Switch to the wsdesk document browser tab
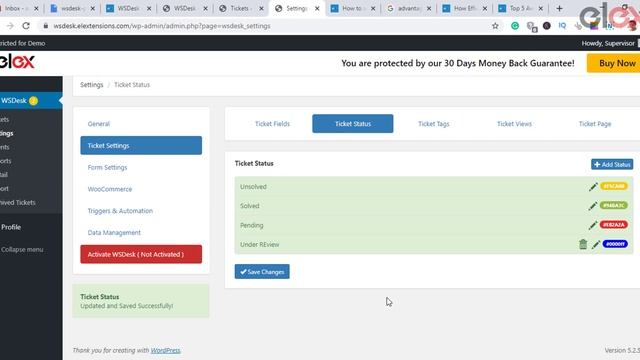 (x=73, y=8)
